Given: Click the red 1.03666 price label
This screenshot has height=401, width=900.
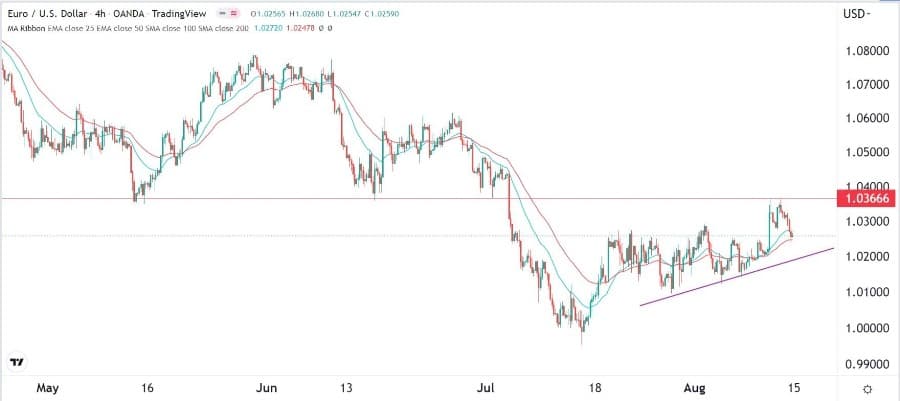Looking at the screenshot, I should tap(865, 199).
